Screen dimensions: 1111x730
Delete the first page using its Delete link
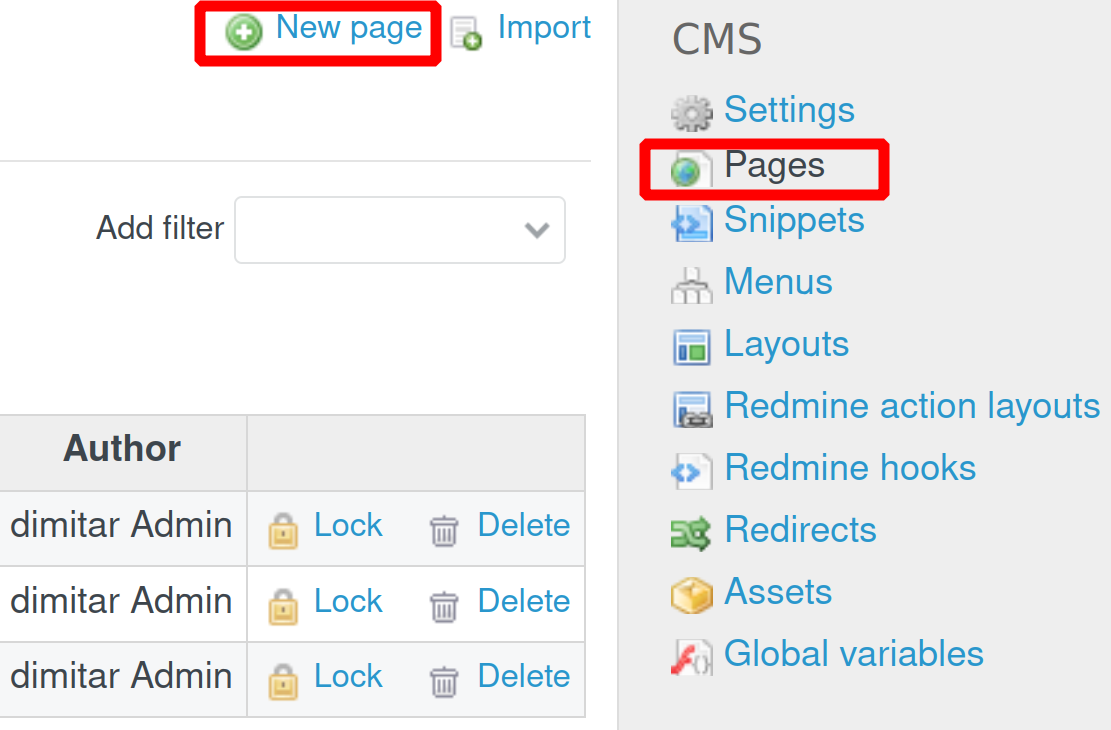tap(523, 524)
